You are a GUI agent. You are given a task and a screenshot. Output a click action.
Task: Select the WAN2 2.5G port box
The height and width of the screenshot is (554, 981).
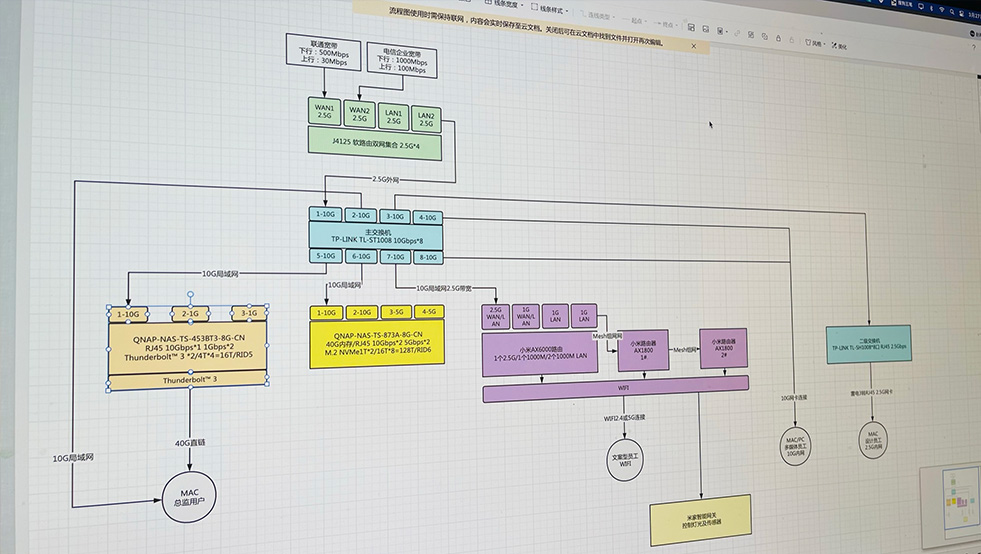point(359,115)
